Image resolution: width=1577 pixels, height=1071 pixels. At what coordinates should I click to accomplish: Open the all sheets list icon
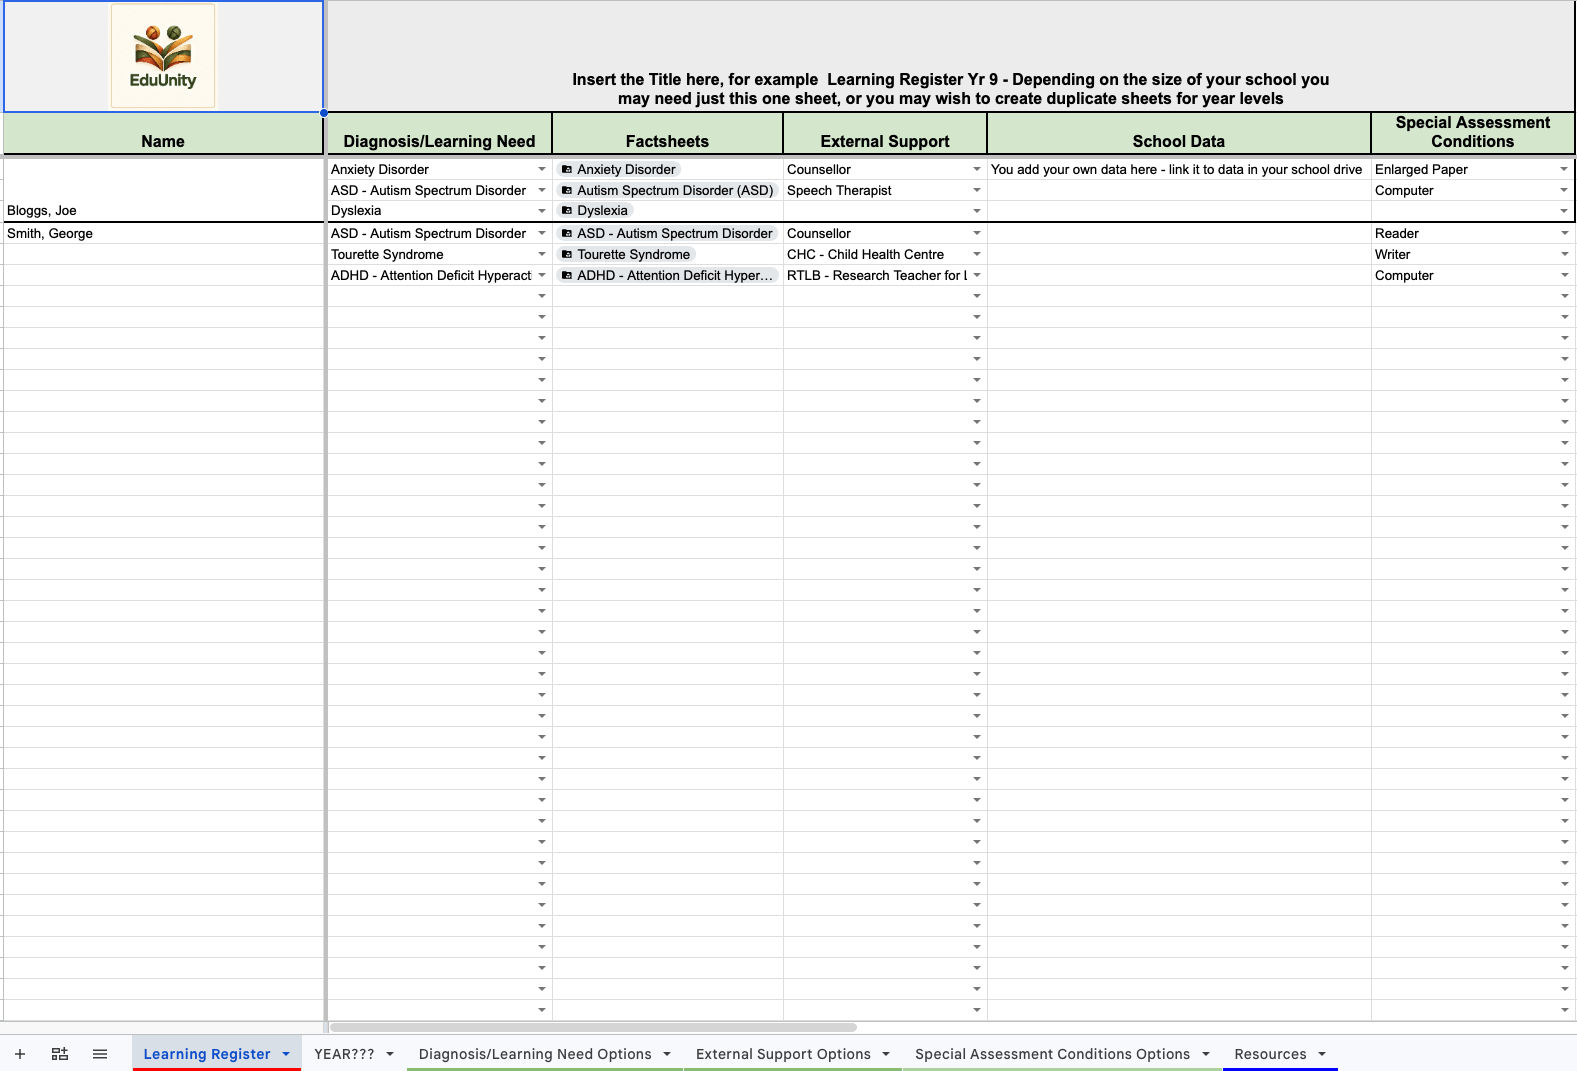point(100,1054)
